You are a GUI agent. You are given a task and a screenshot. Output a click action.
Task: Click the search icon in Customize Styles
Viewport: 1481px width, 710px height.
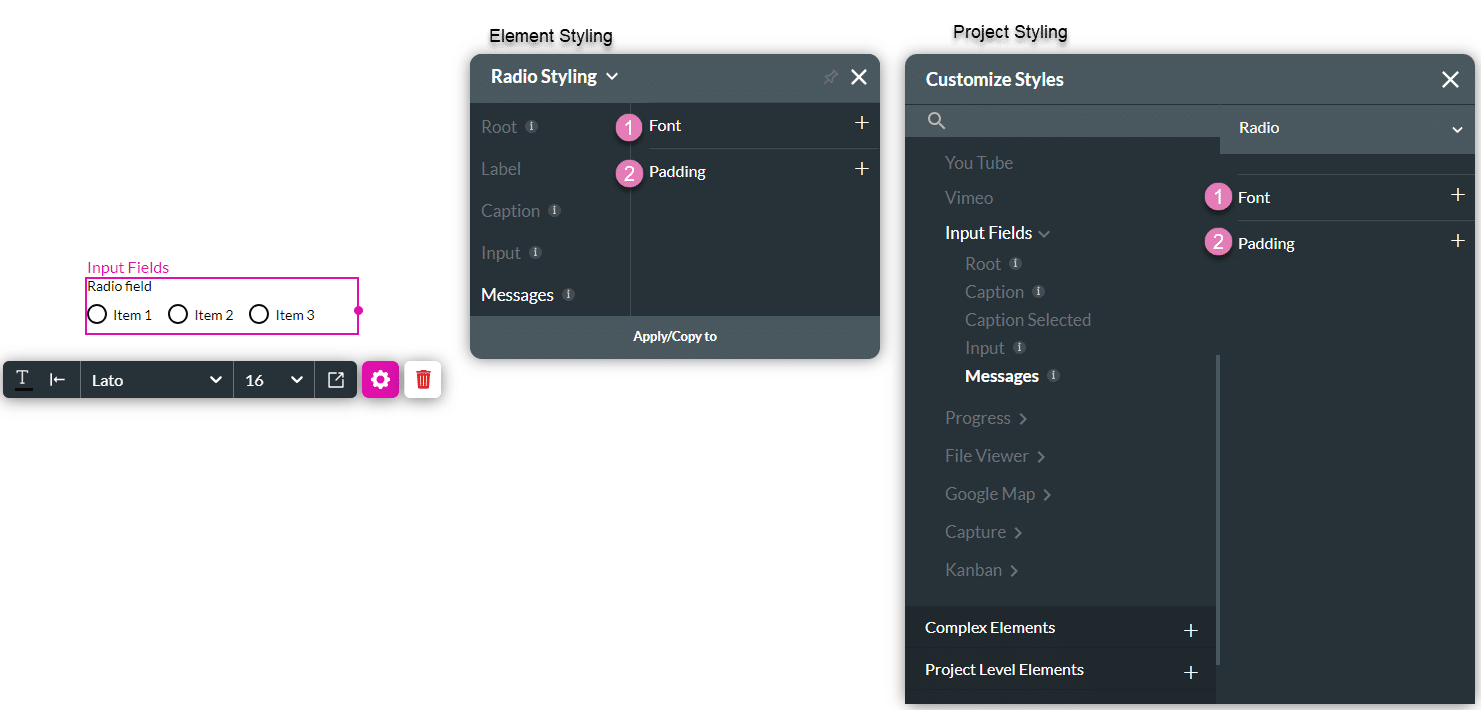(936, 120)
